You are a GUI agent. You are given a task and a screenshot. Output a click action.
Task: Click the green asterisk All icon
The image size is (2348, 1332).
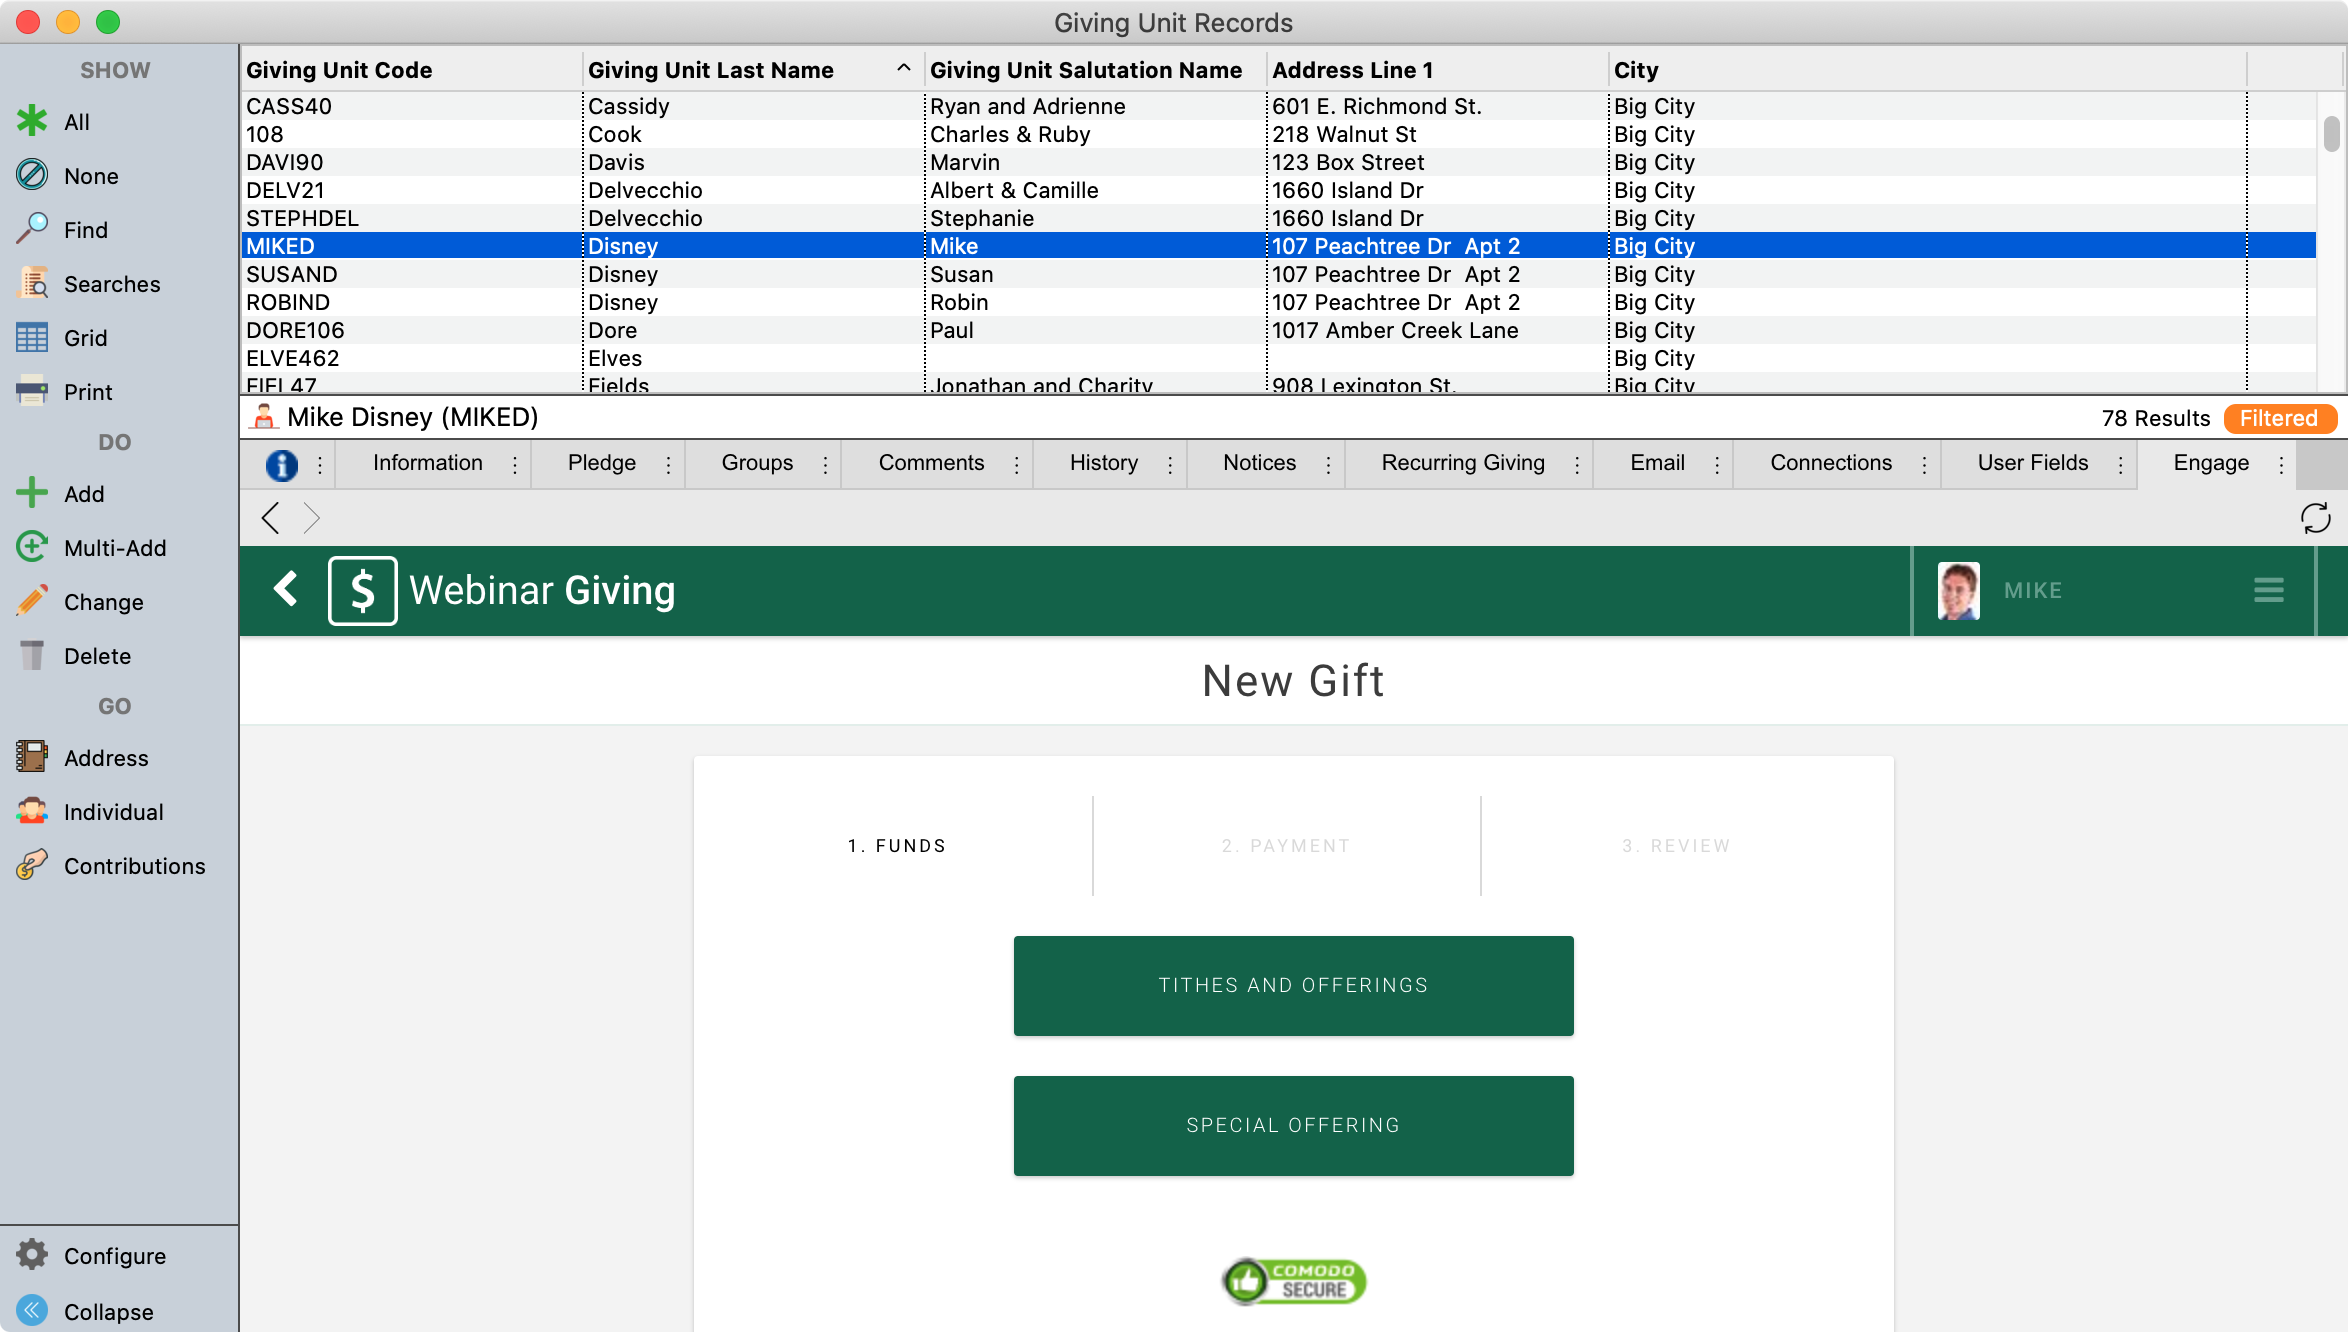pos(32,121)
